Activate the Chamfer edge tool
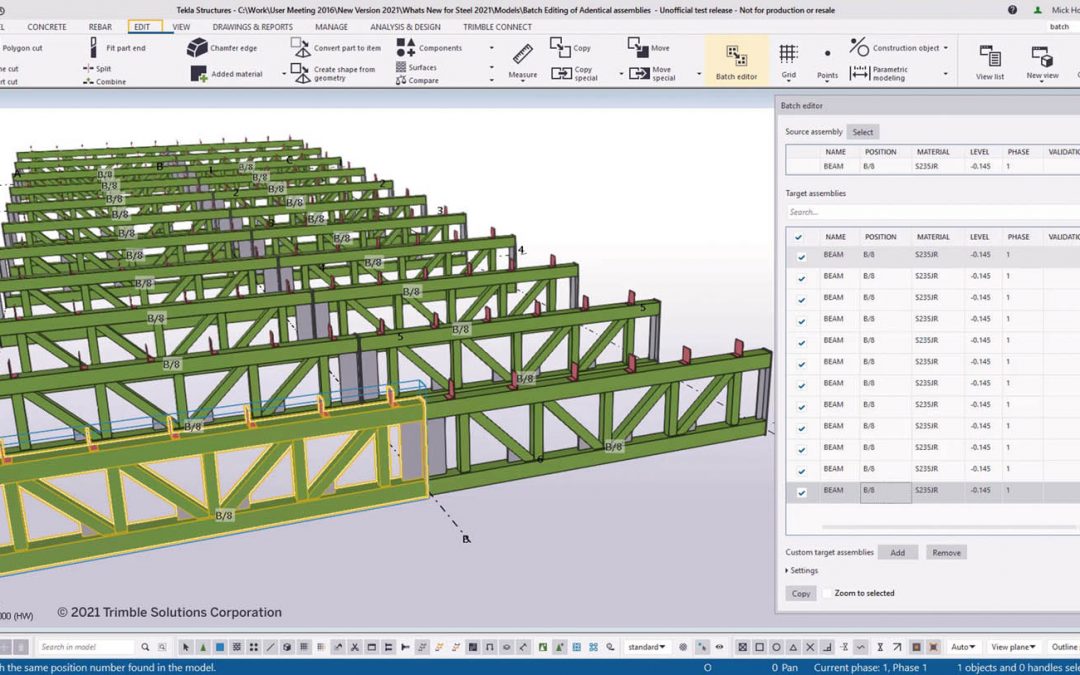Viewport: 1080px width, 675px height. click(222, 48)
